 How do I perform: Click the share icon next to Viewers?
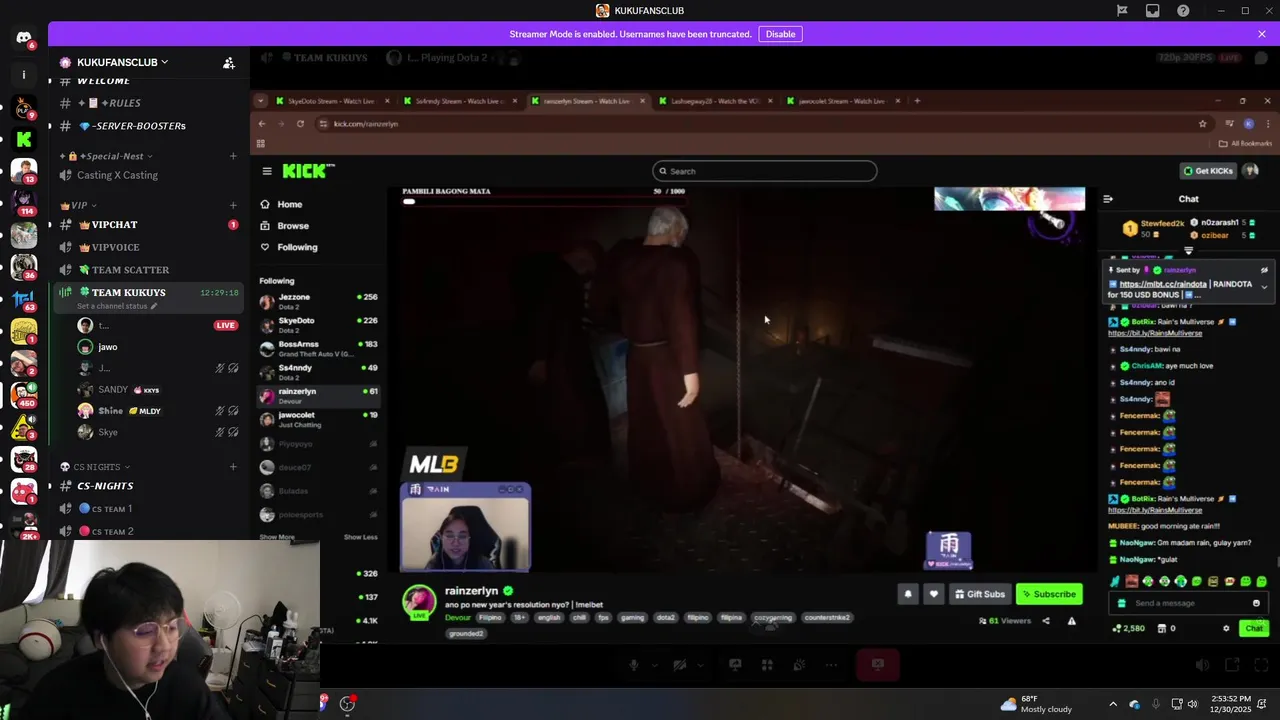(1046, 621)
